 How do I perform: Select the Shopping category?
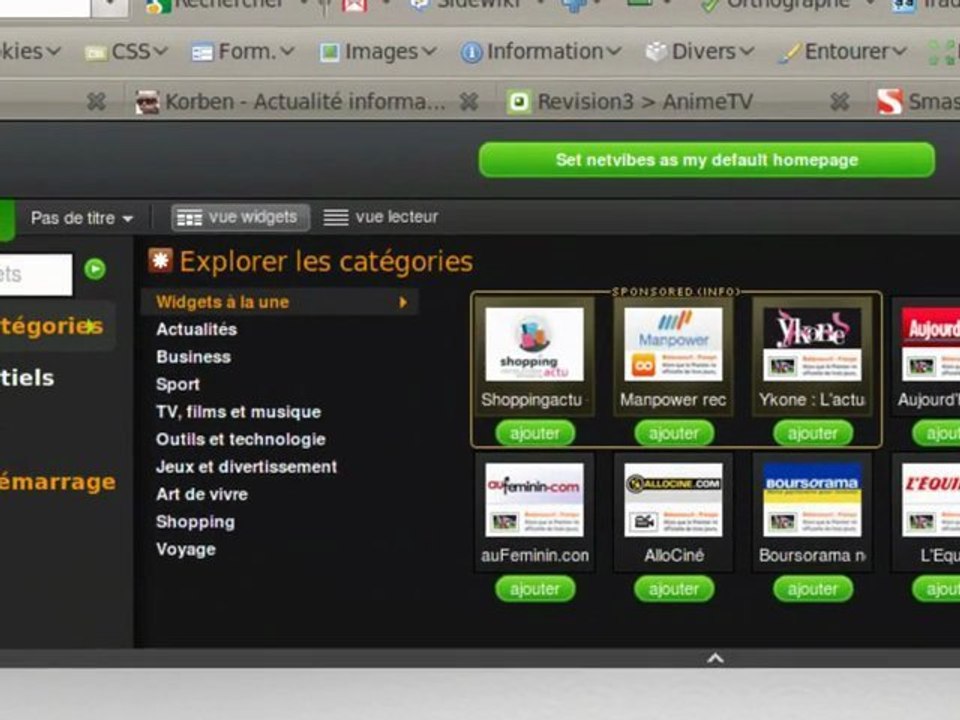click(x=195, y=522)
